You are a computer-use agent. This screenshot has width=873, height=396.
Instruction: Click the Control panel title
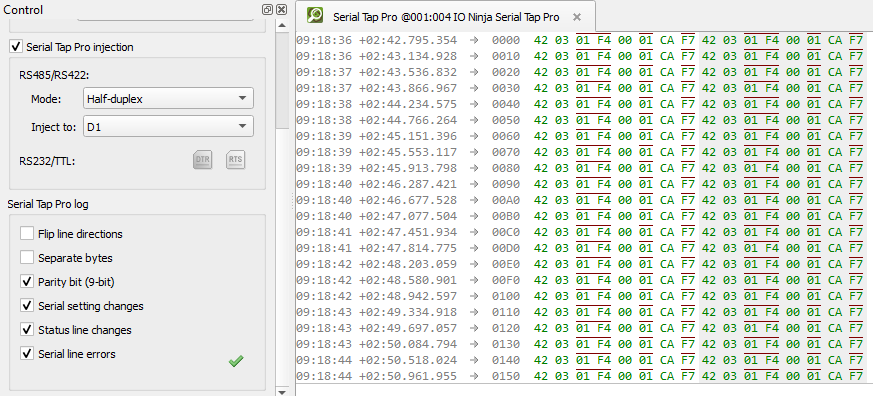[23, 9]
